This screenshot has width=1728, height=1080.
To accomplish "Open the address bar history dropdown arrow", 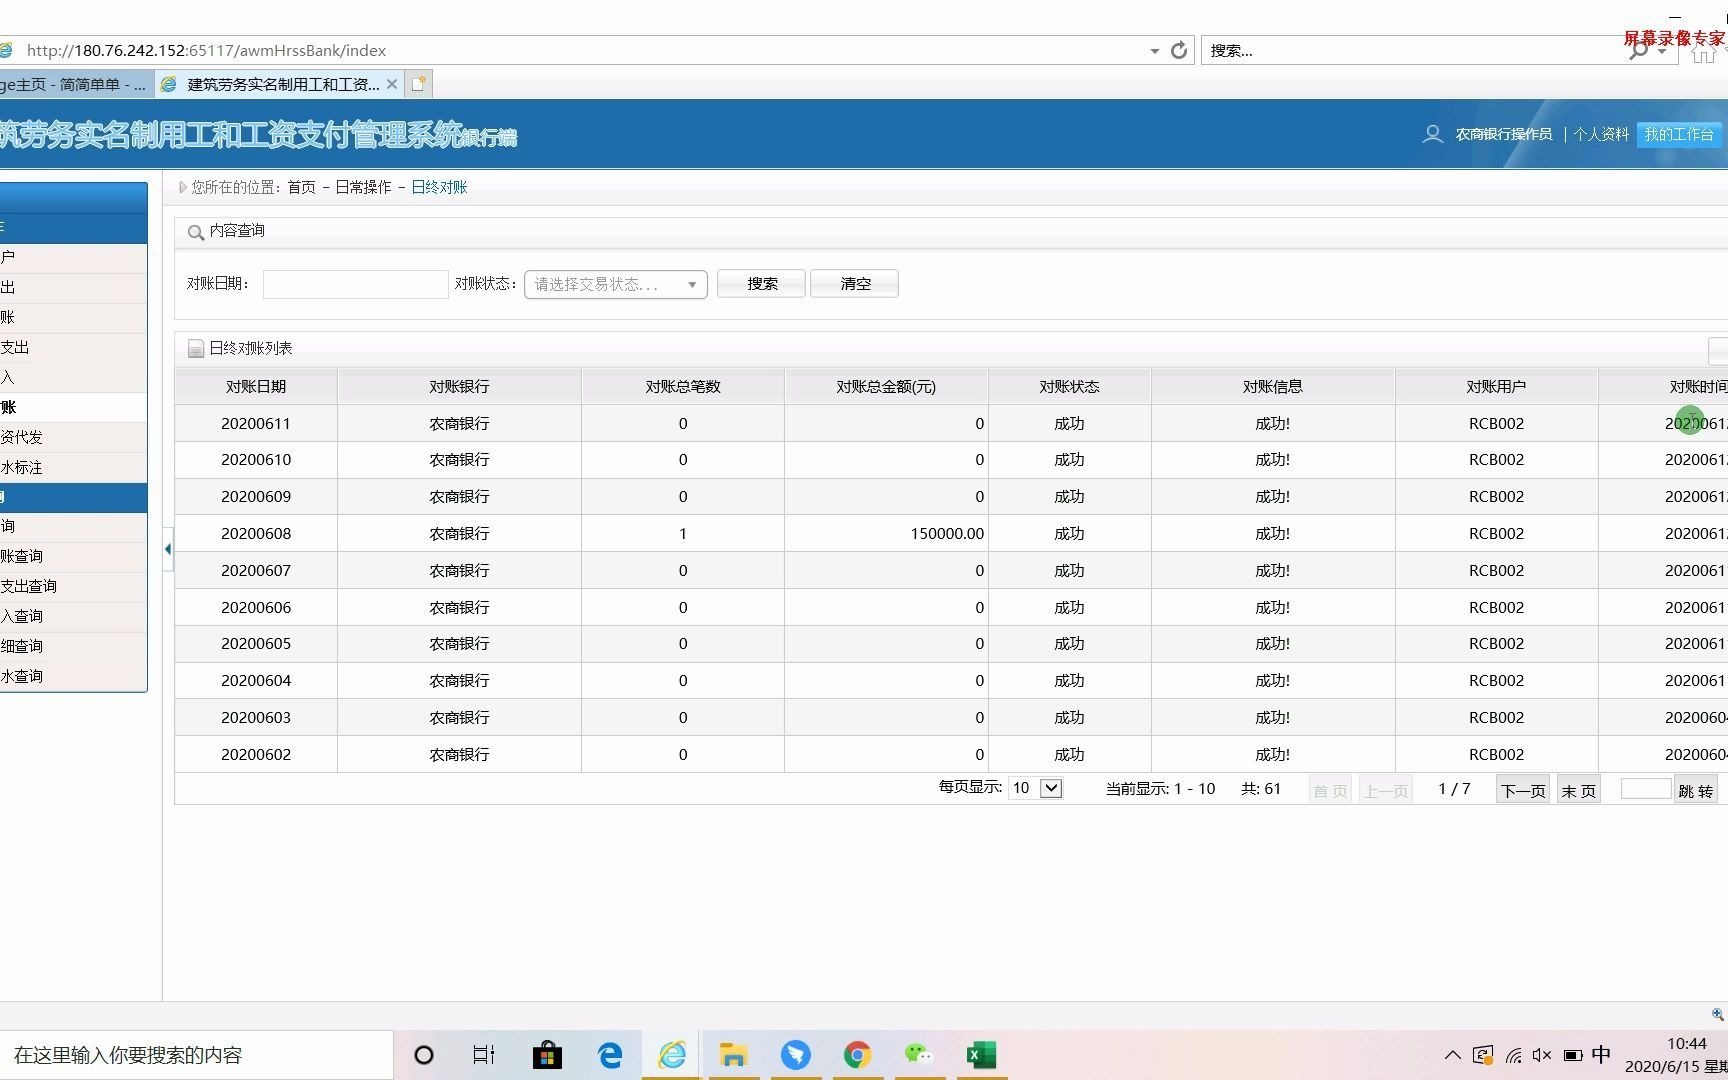I will [x=1154, y=51].
